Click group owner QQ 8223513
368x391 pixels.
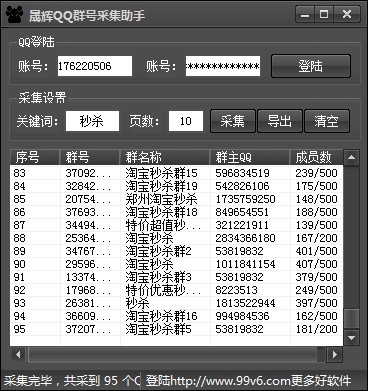(236, 290)
